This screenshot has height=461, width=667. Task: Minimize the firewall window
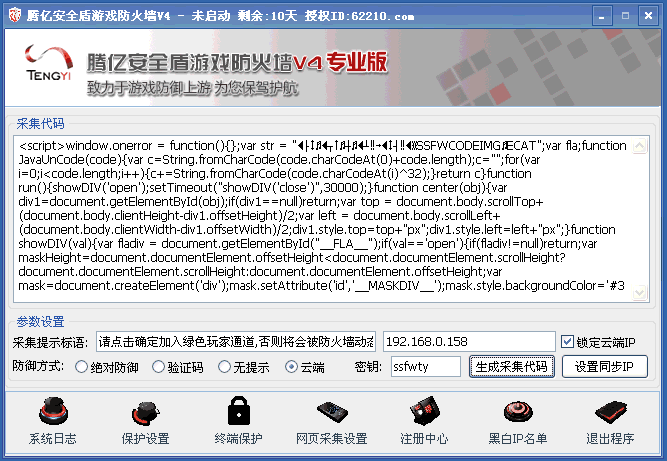click(x=602, y=17)
